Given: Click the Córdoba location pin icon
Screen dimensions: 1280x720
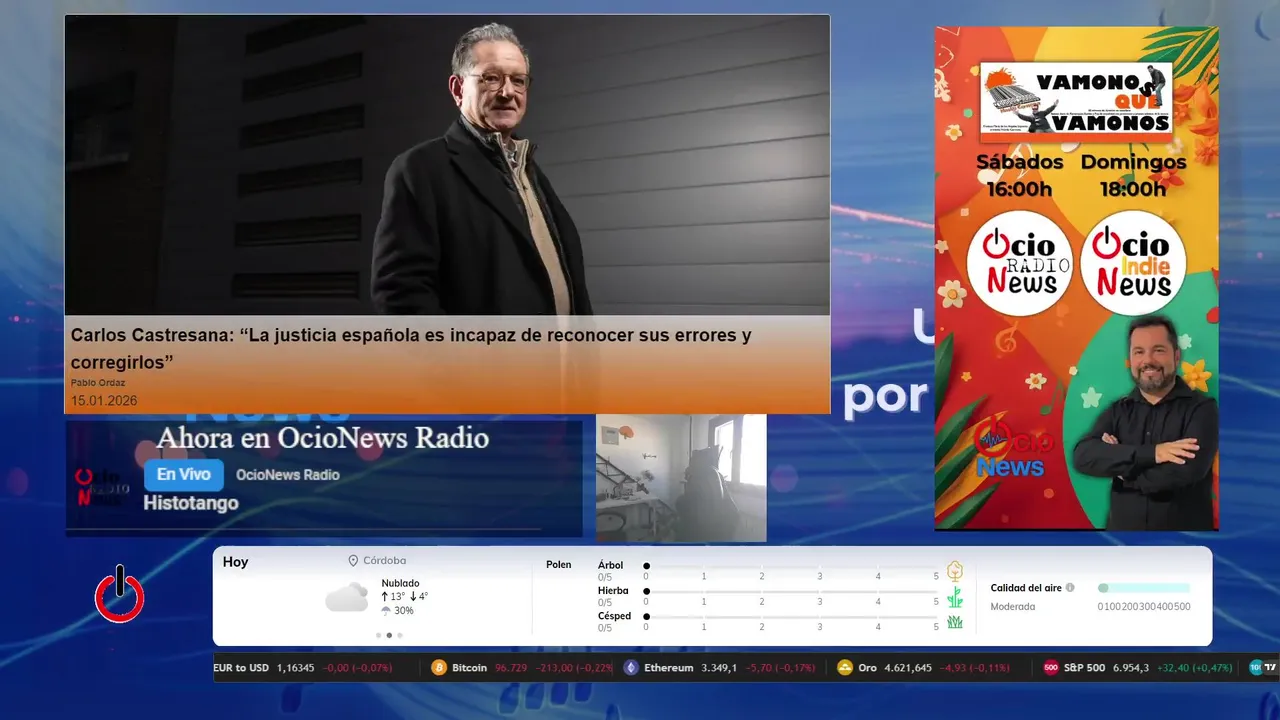Looking at the screenshot, I should pyautogui.click(x=353, y=561).
